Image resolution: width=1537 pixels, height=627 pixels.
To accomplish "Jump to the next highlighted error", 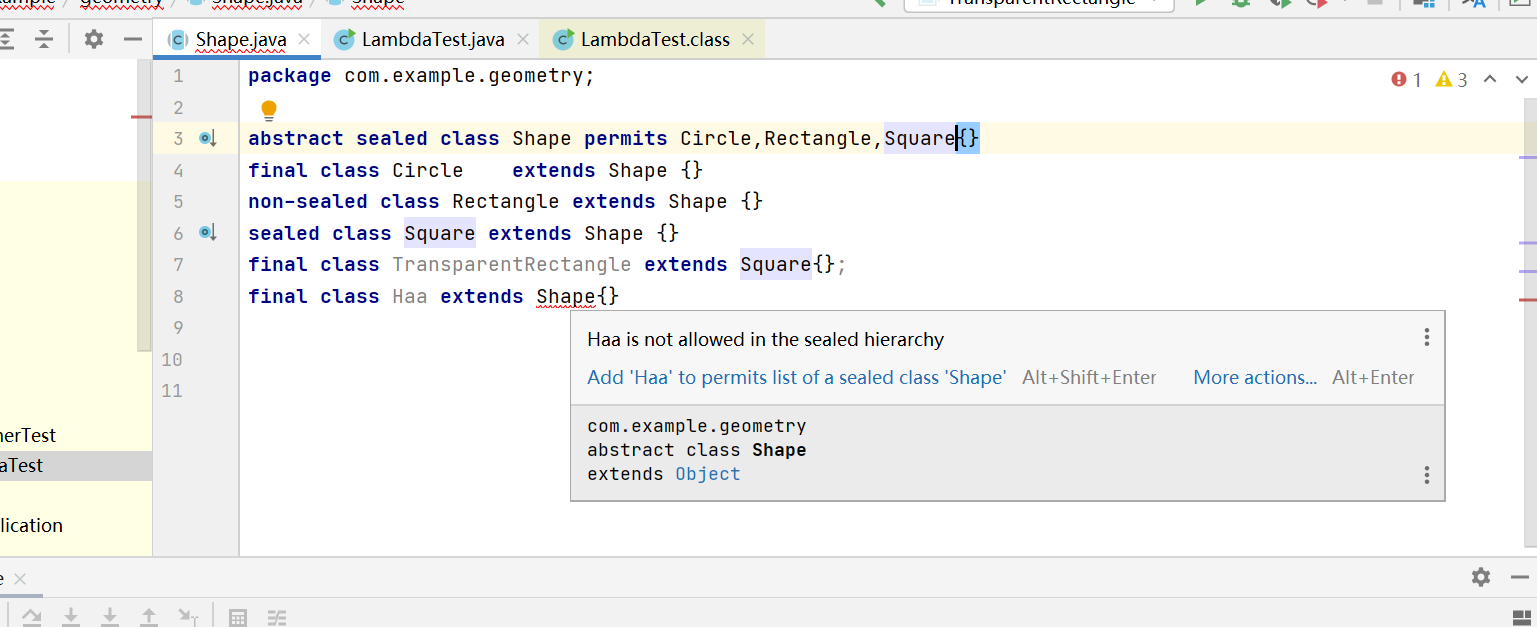I will pyautogui.click(x=1522, y=80).
